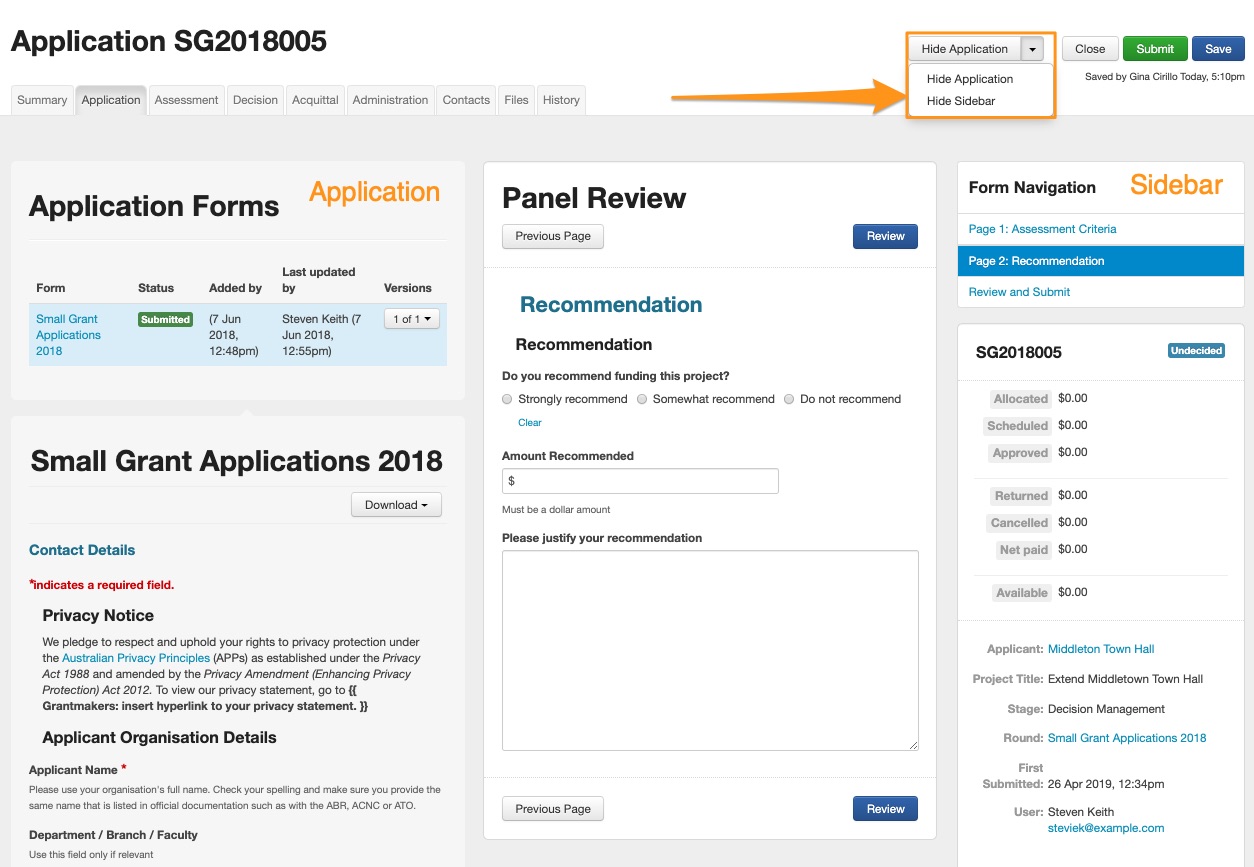Switch to the Assessment tab
Viewport: 1254px width, 867px height.
pyautogui.click(x=186, y=100)
